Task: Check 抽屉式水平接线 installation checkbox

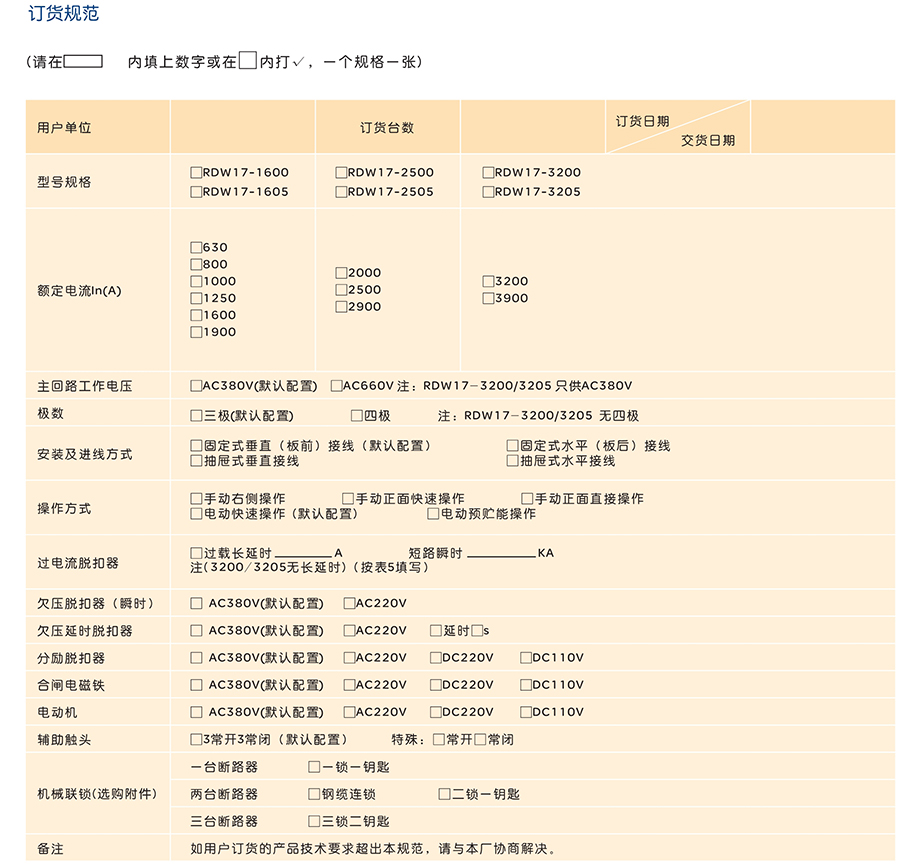Action: point(513,461)
